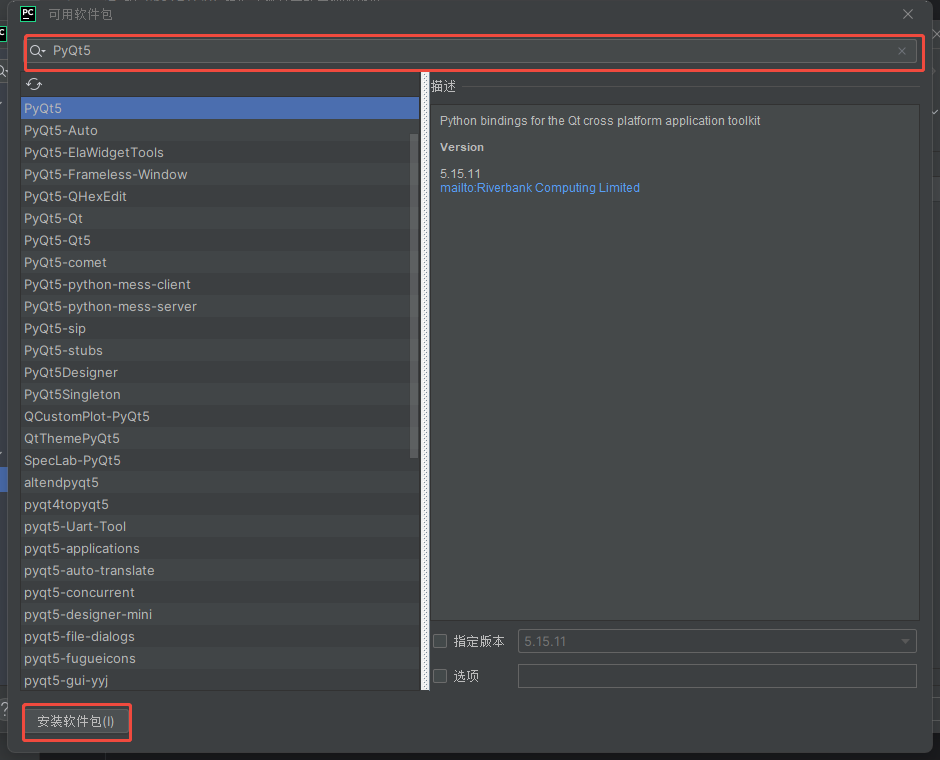The height and width of the screenshot is (760, 940).
Task: Select the PyQt5-Qt5 package
Action: (220, 240)
